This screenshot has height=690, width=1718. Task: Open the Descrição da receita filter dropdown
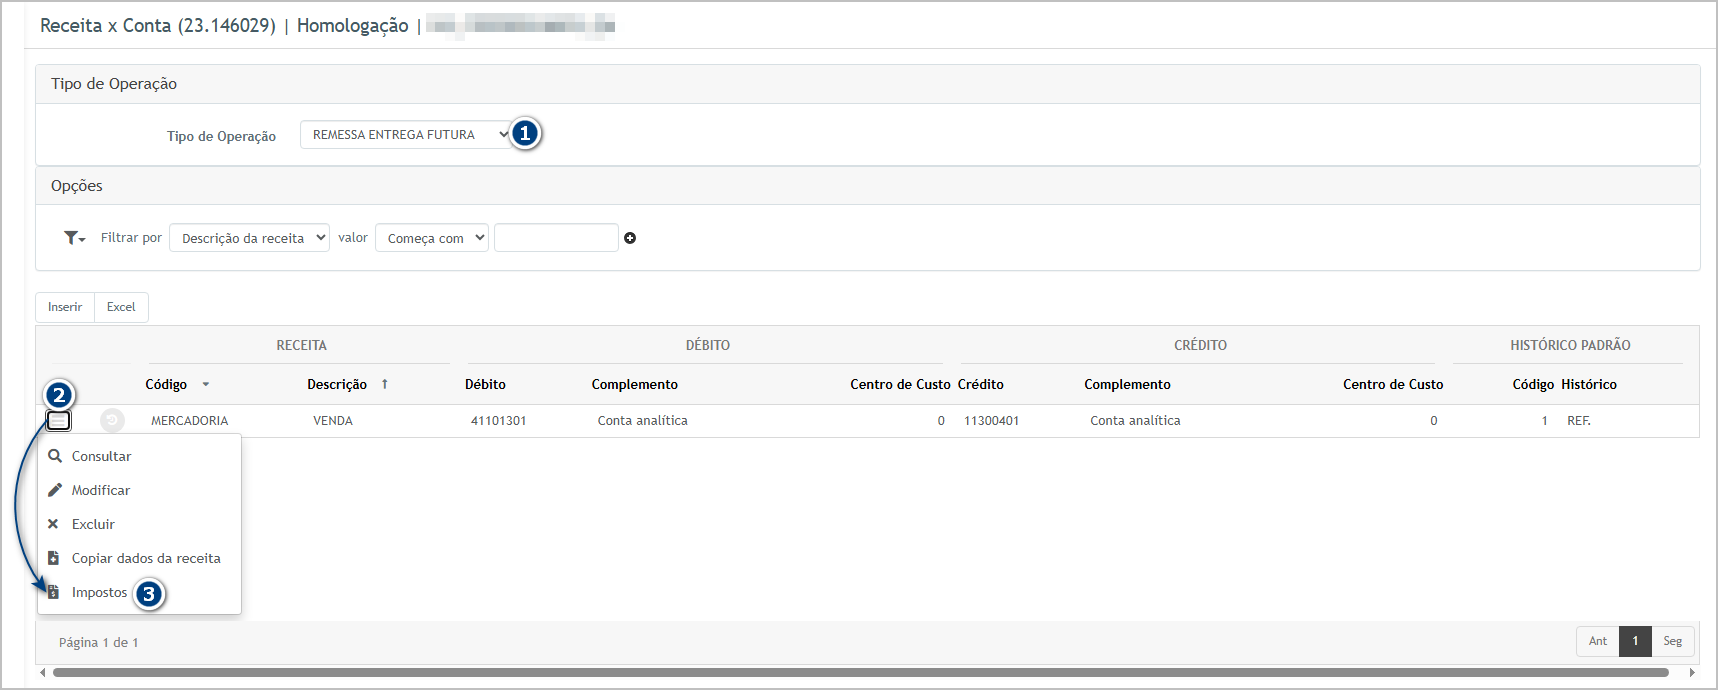[249, 238]
